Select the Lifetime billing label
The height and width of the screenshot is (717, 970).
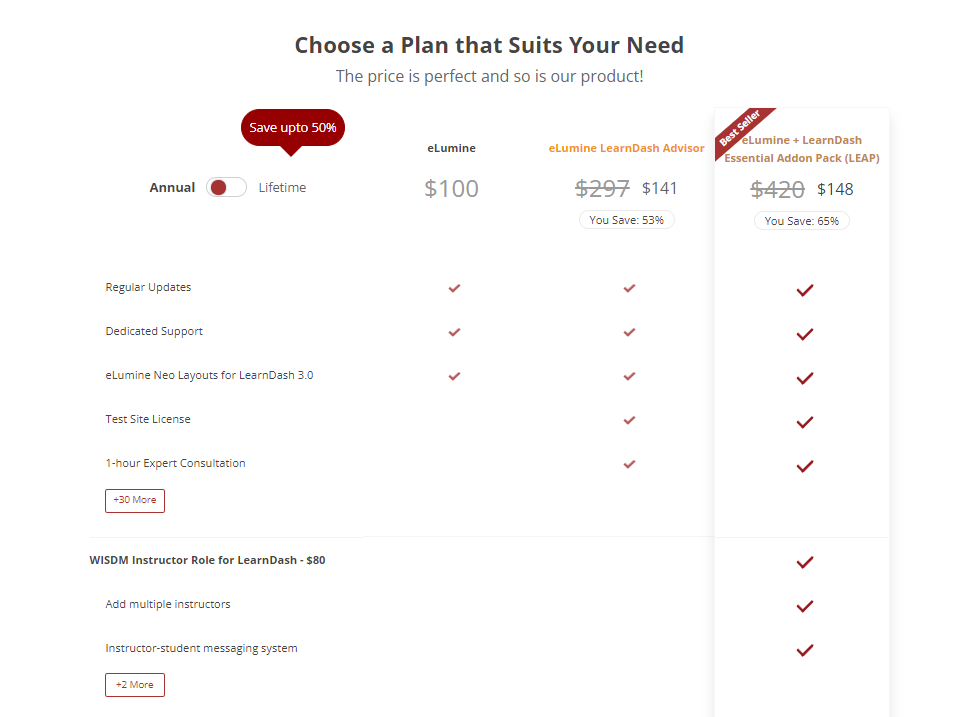click(282, 187)
